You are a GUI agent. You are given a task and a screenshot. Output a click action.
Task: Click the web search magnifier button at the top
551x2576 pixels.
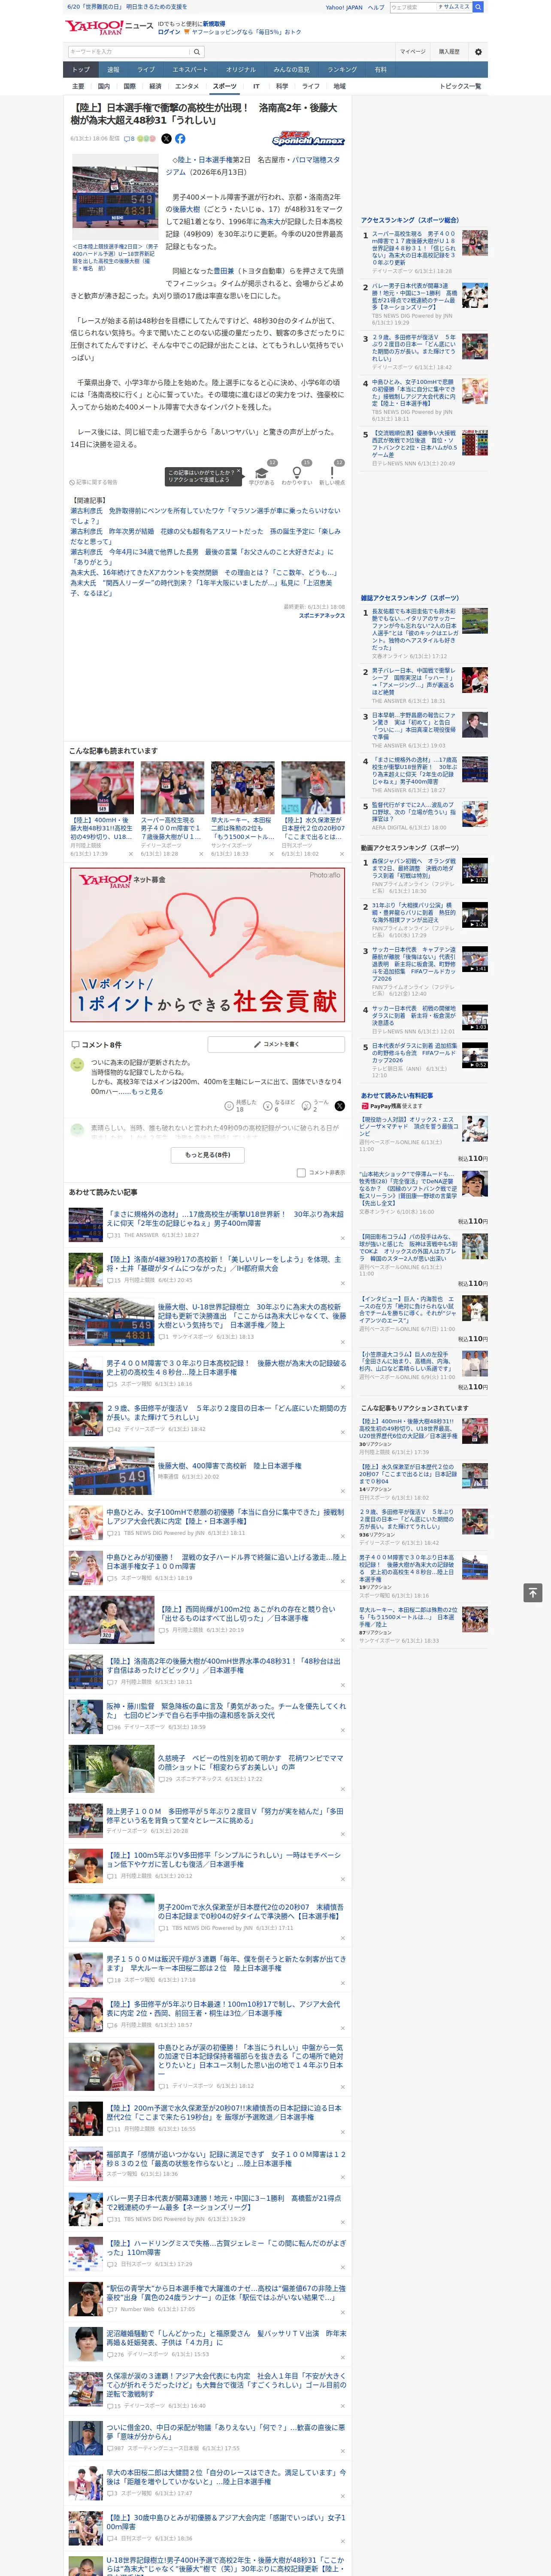pos(478,7)
